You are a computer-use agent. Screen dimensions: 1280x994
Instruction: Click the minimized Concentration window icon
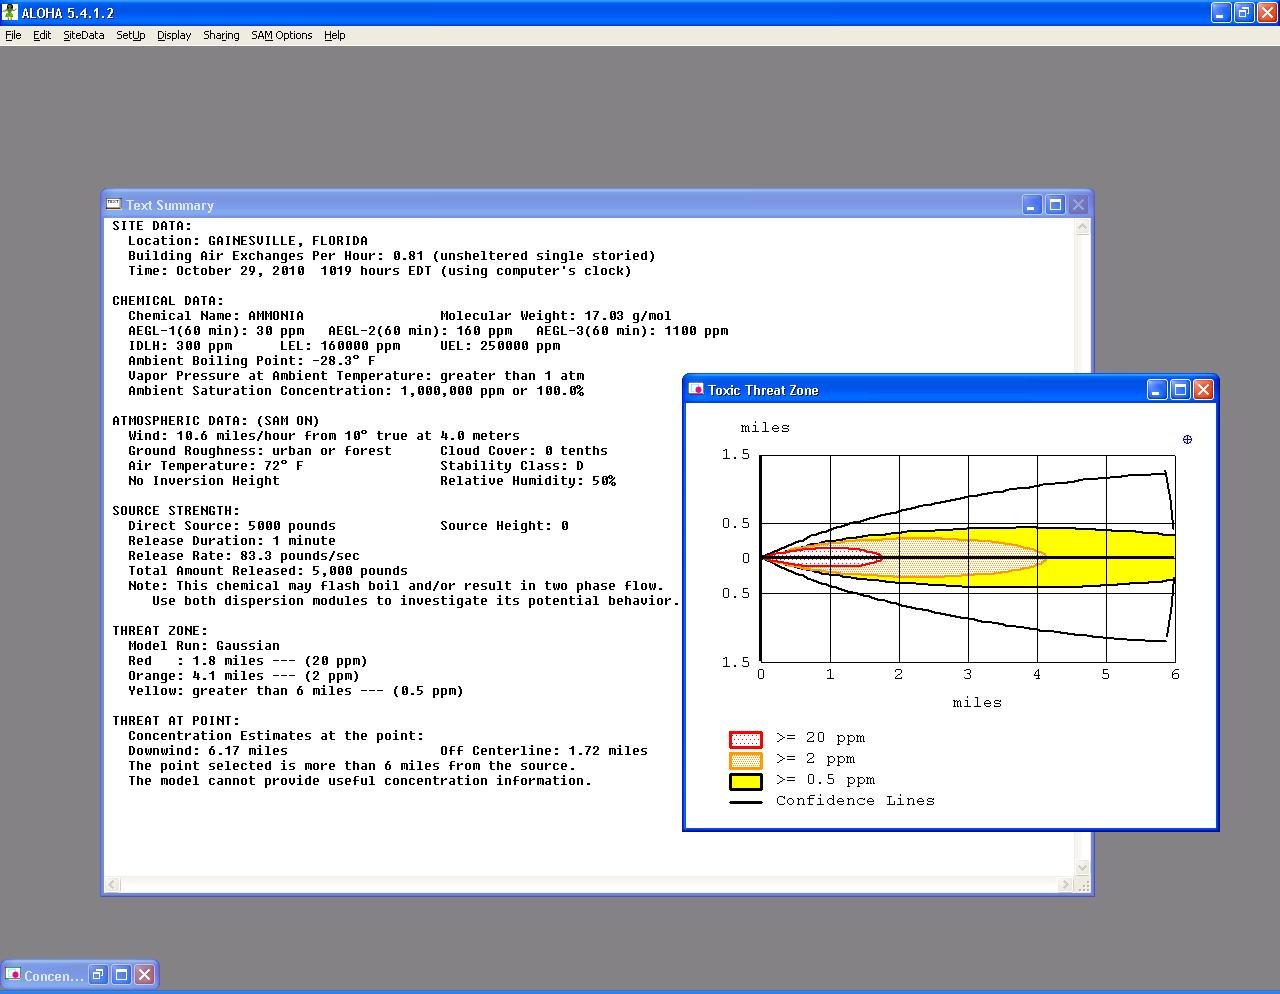coord(13,974)
